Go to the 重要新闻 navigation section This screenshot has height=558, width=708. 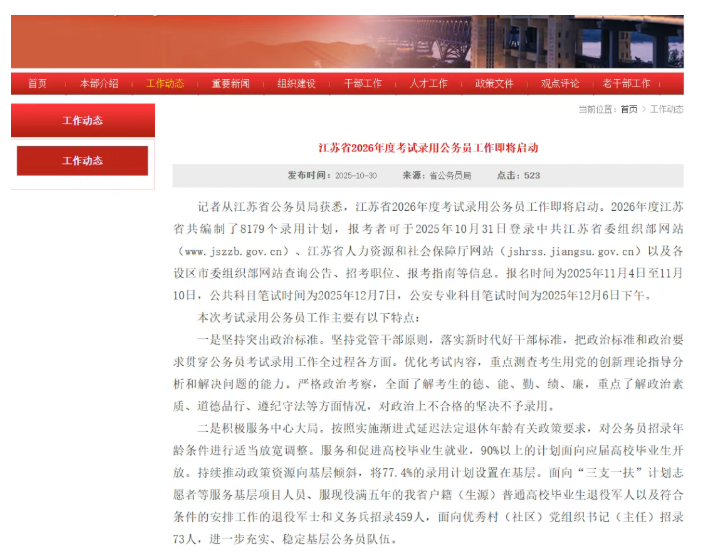(230, 84)
